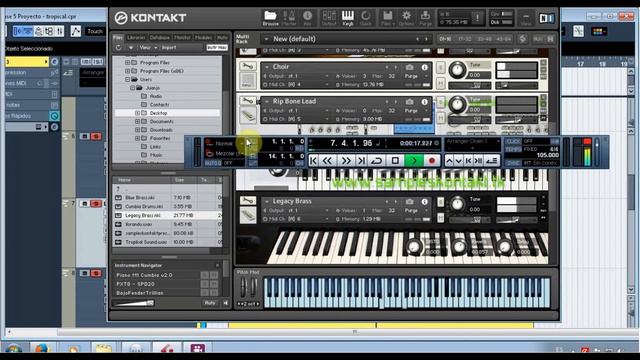
Task: Collapse the Users folder
Action: [x=127, y=79]
